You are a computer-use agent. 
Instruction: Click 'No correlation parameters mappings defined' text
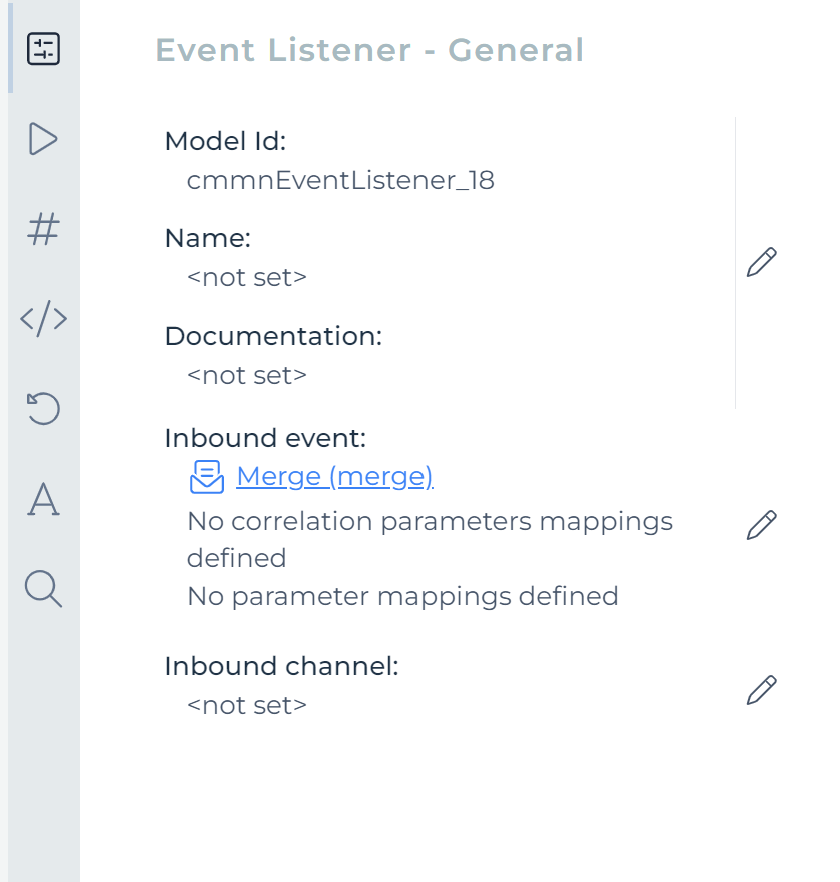430,521
